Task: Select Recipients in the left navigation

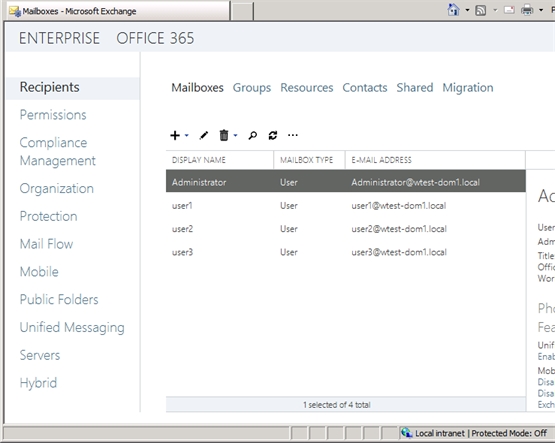Action: pyautogui.click(x=73, y=88)
